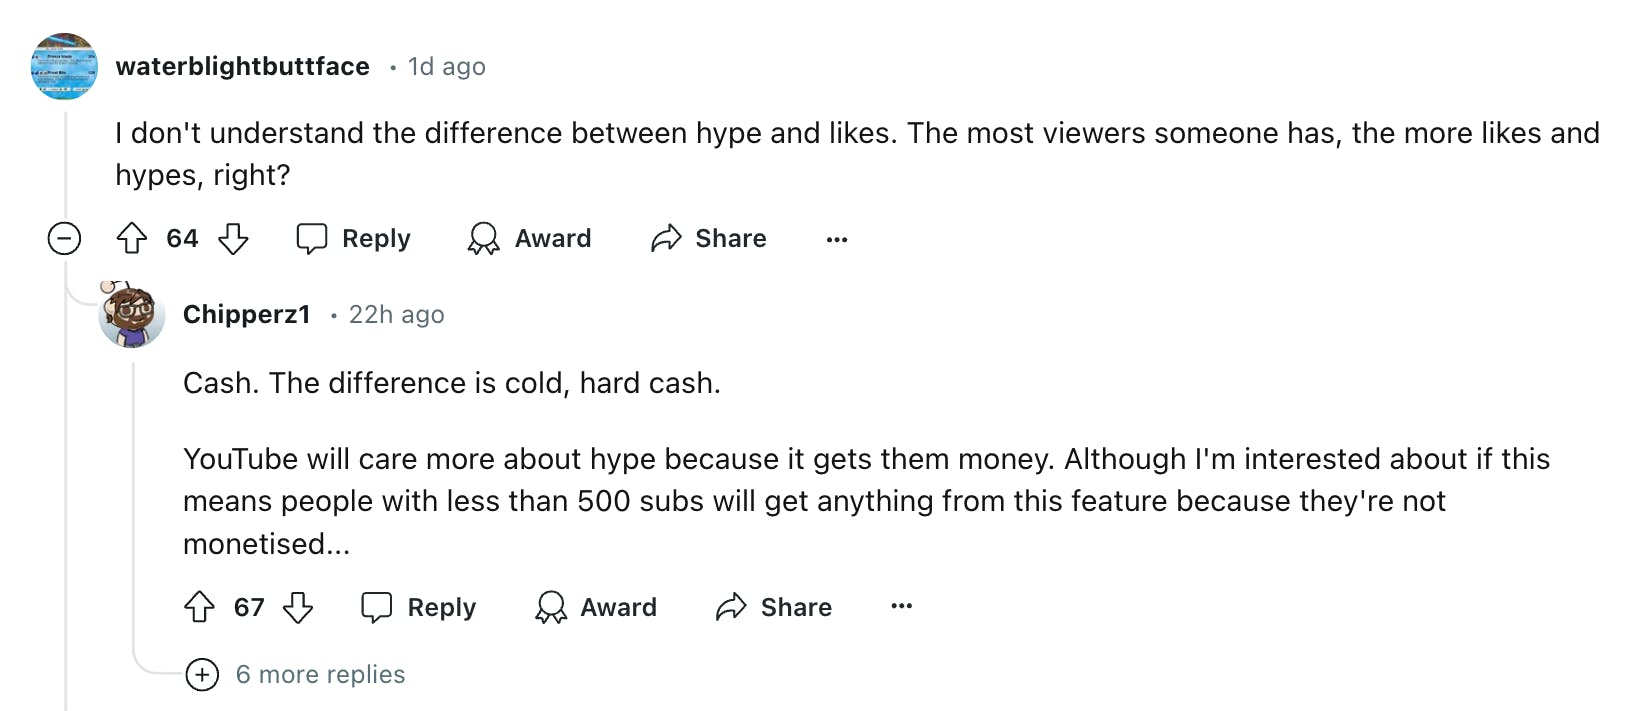
Task: Expand the 6 more replies with the plus icon
Action: 202,675
